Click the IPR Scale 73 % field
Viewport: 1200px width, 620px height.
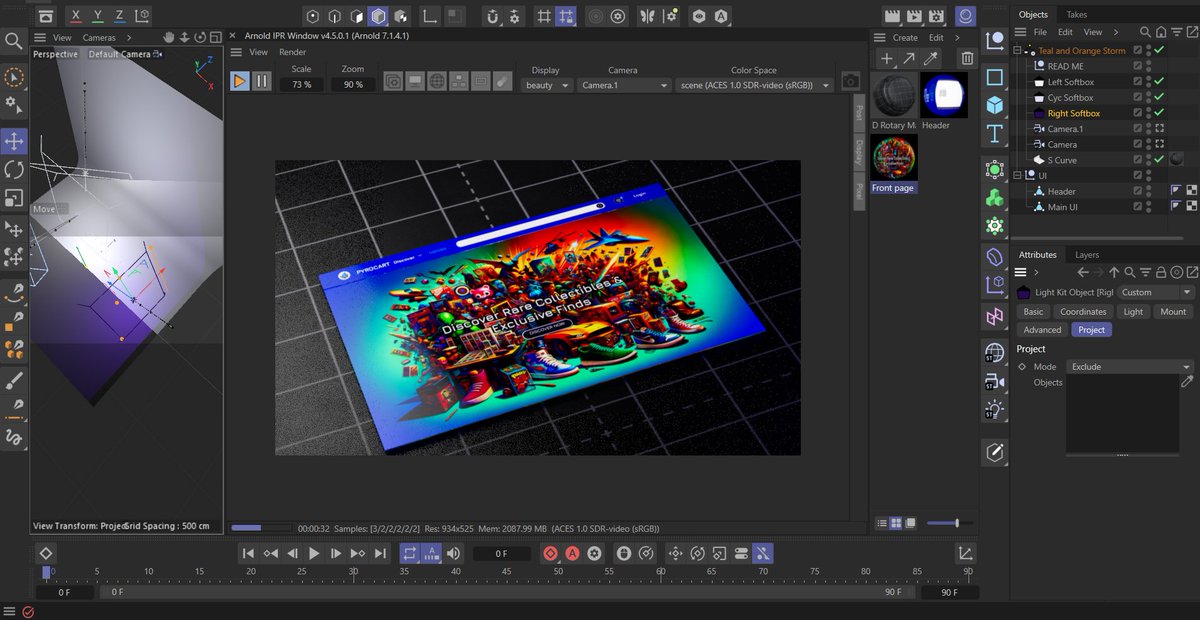click(301, 85)
